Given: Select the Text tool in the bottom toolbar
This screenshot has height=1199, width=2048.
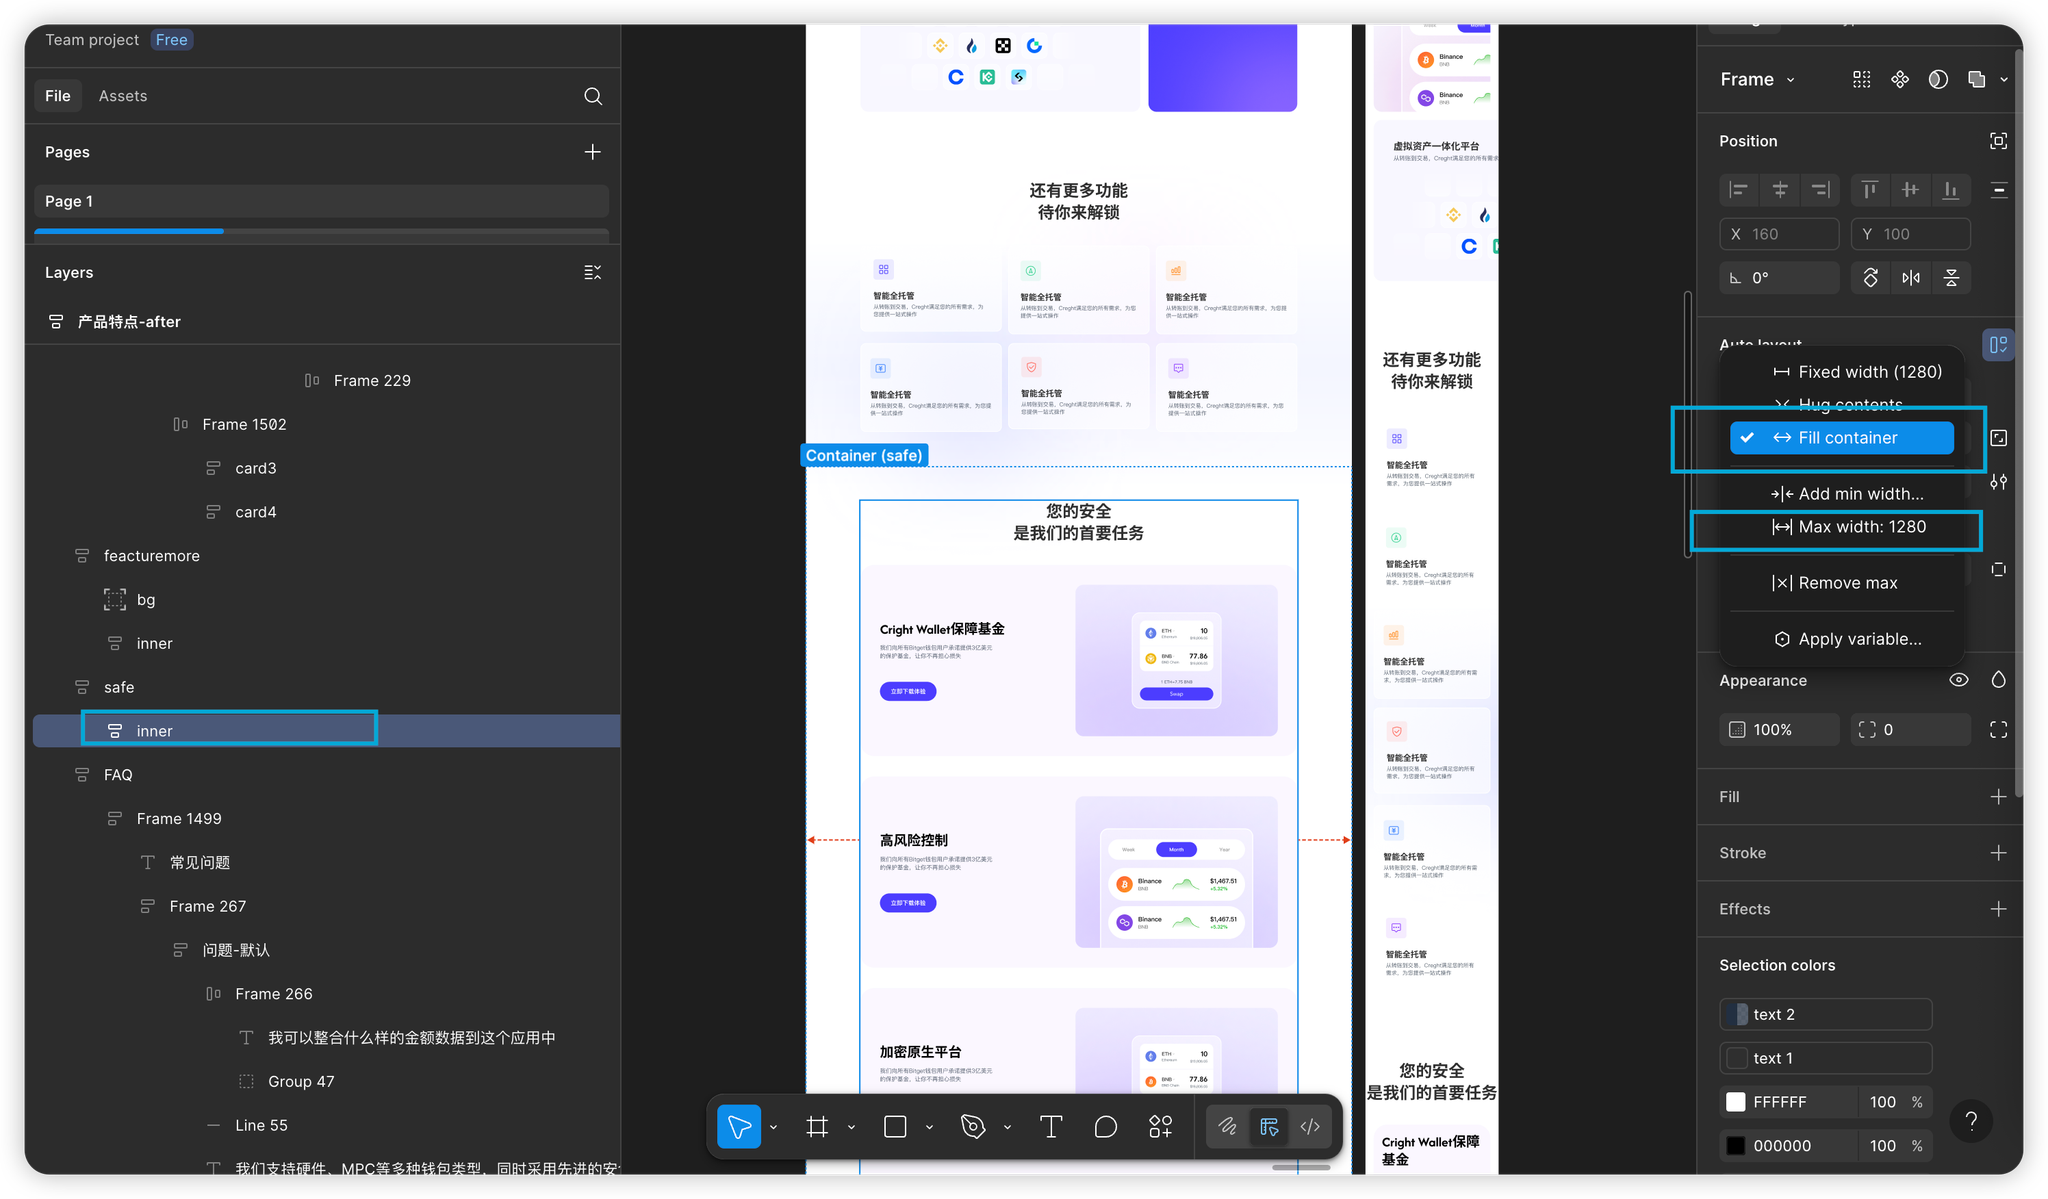Looking at the screenshot, I should [1050, 1127].
